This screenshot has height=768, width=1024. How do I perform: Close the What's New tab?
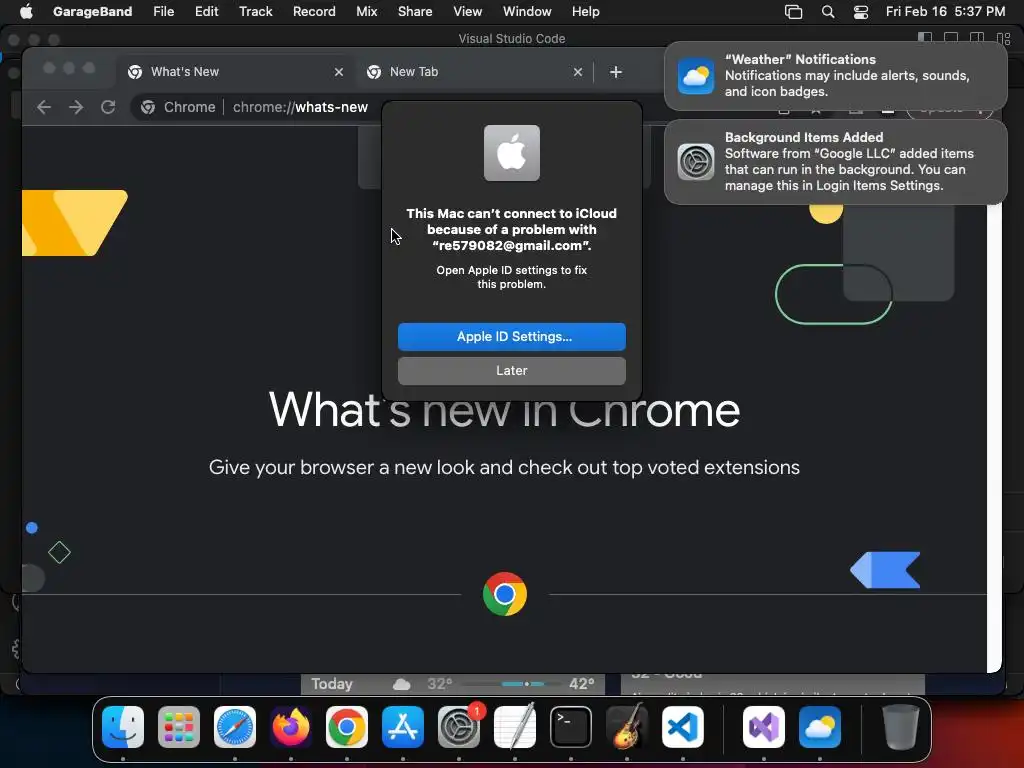[338, 72]
